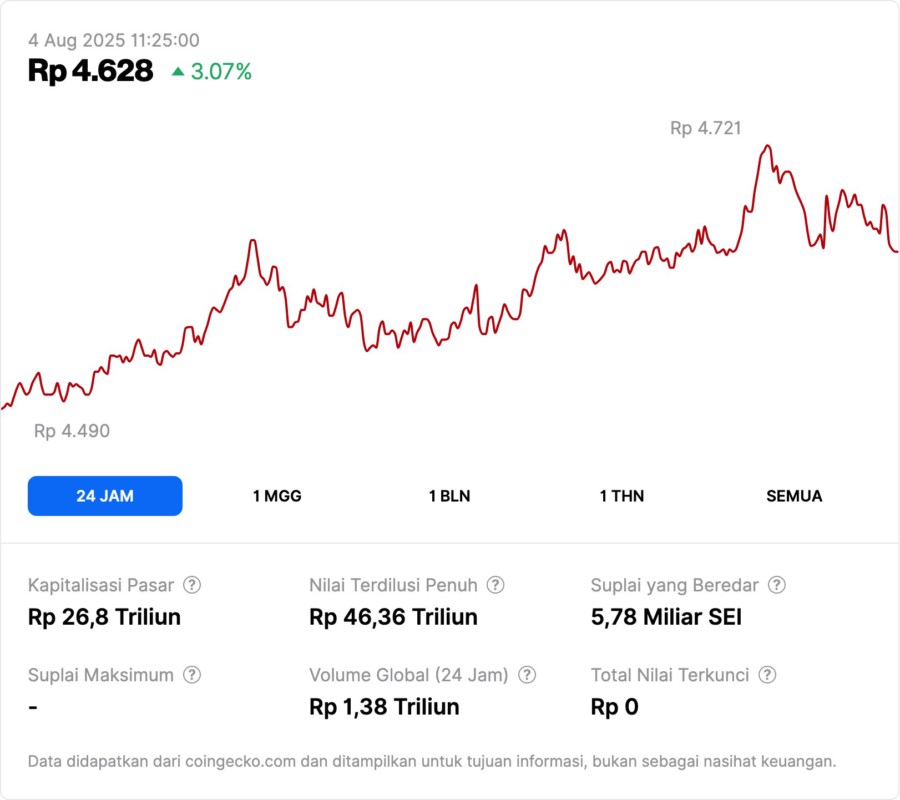The image size is (900, 800).
Task: Select the 24 JAM time range
Action: (x=105, y=496)
